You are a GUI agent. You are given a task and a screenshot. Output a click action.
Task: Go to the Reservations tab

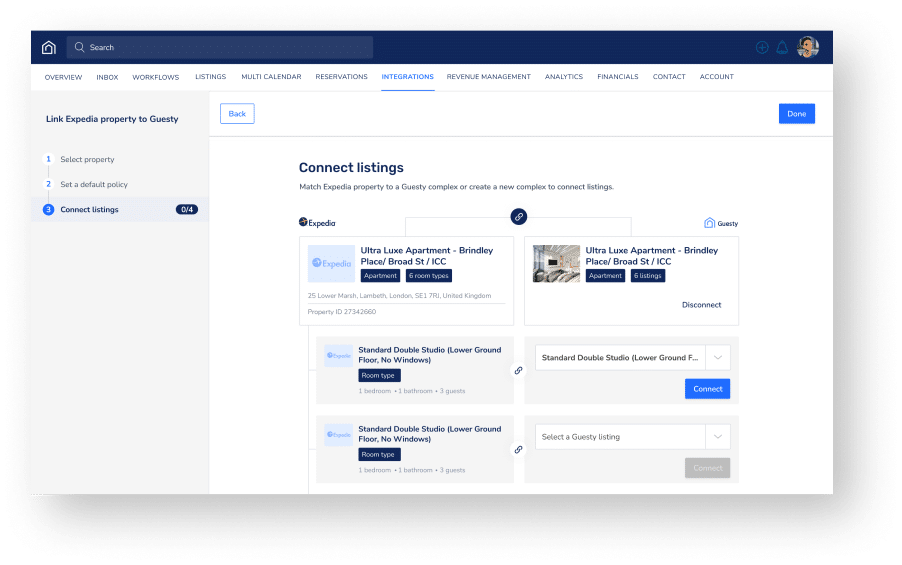[x=341, y=77]
